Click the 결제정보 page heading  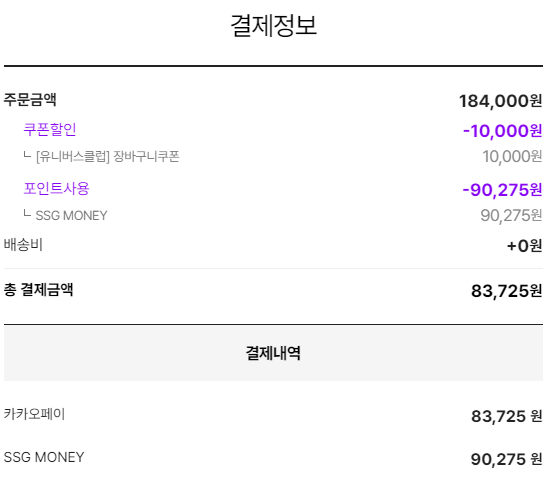pyautogui.click(x=274, y=26)
